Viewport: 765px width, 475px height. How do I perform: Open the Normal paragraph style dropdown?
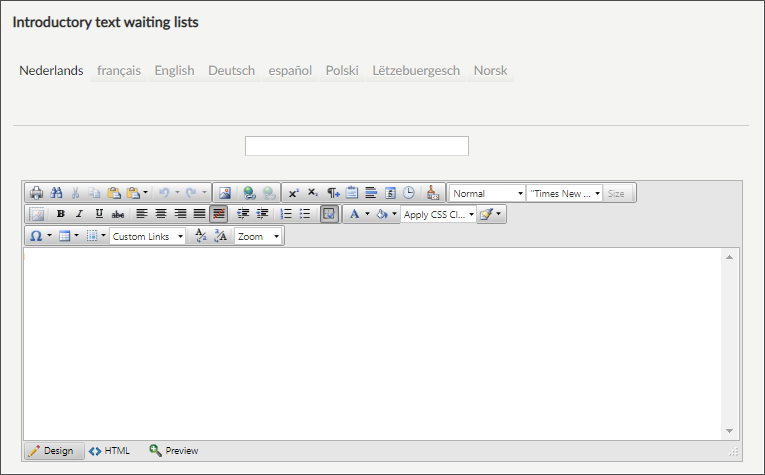pos(487,193)
